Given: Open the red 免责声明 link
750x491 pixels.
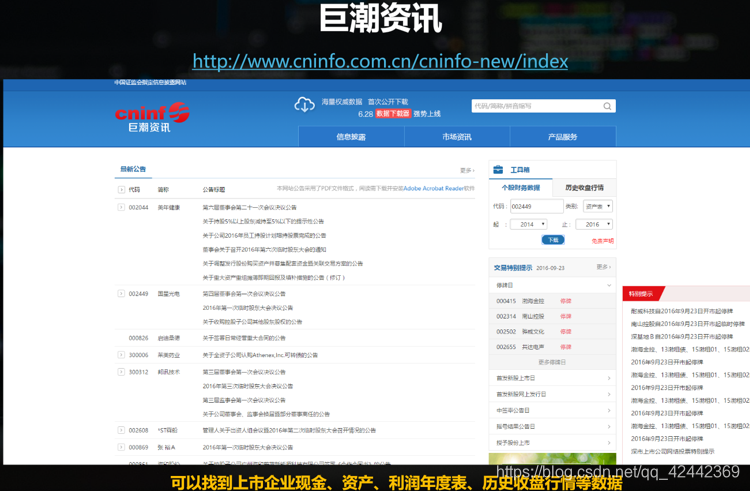Looking at the screenshot, I should (x=602, y=241).
